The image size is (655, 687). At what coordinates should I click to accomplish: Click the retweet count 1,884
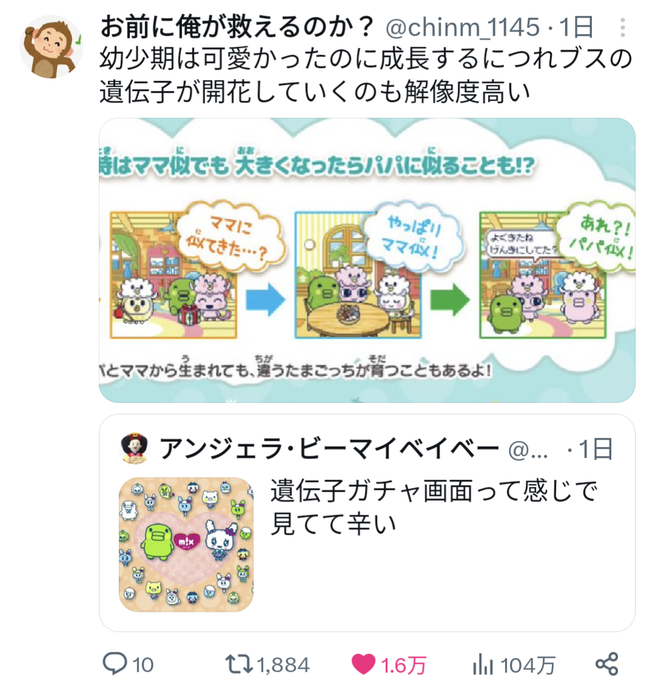284,665
